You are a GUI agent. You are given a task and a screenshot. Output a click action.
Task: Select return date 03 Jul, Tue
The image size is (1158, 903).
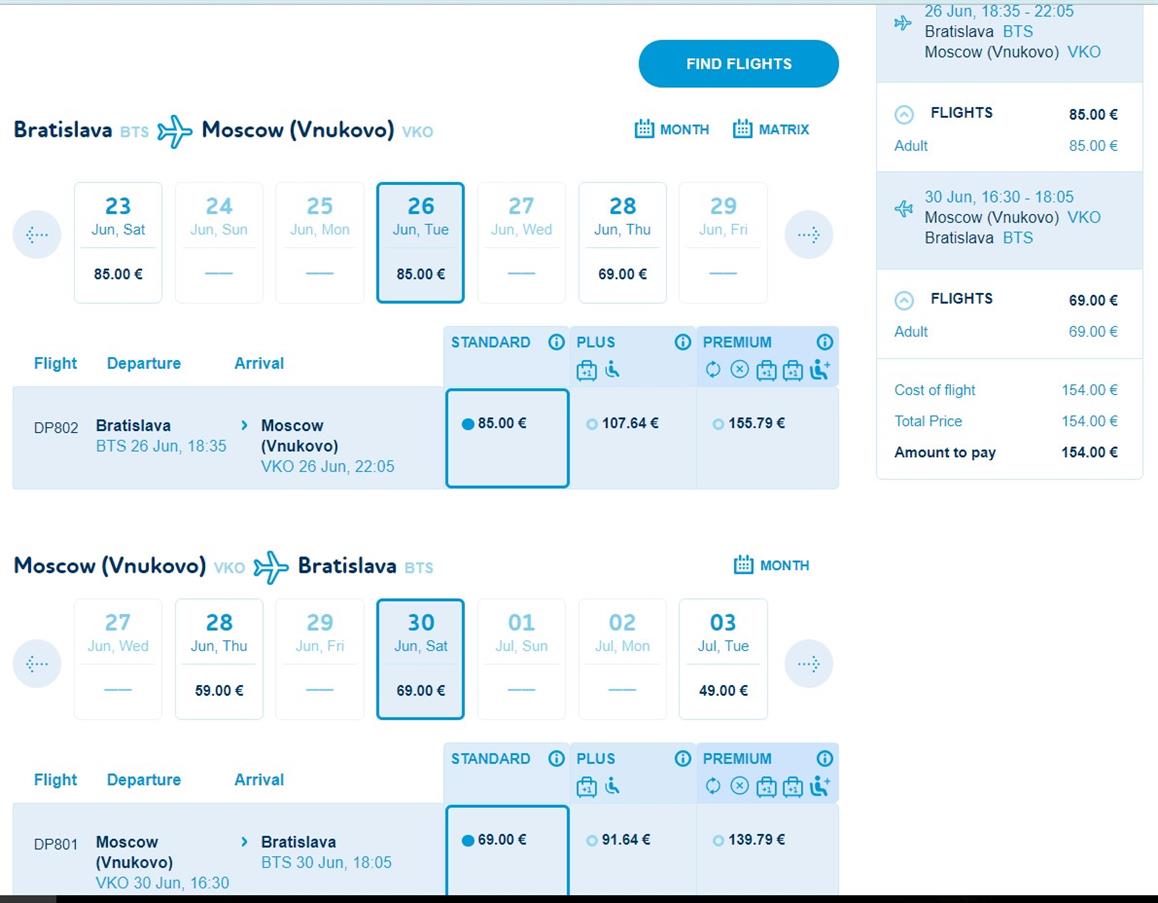coord(723,659)
